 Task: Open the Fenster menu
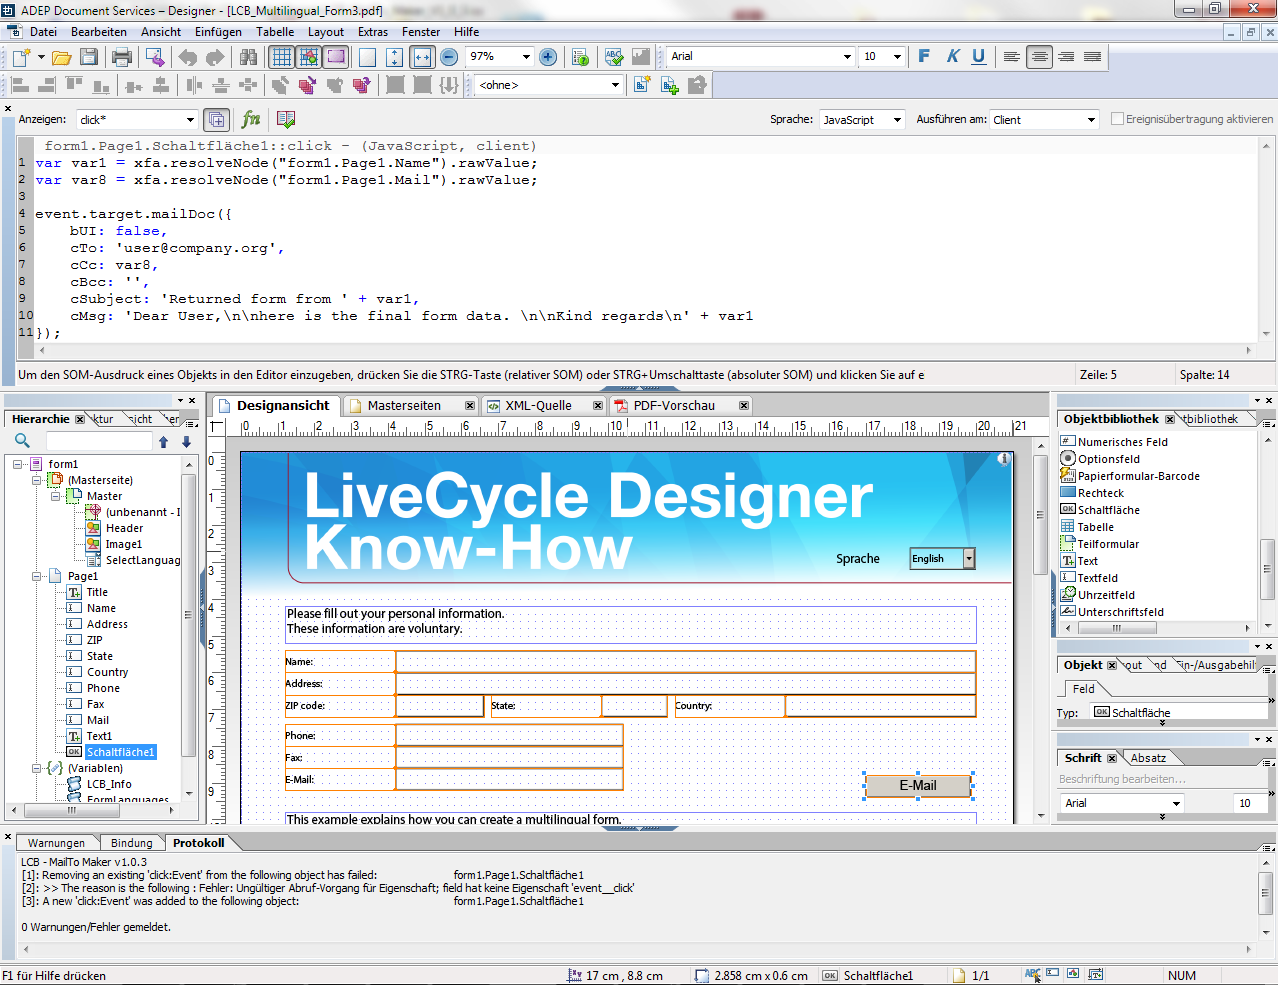(x=421, y=32)
